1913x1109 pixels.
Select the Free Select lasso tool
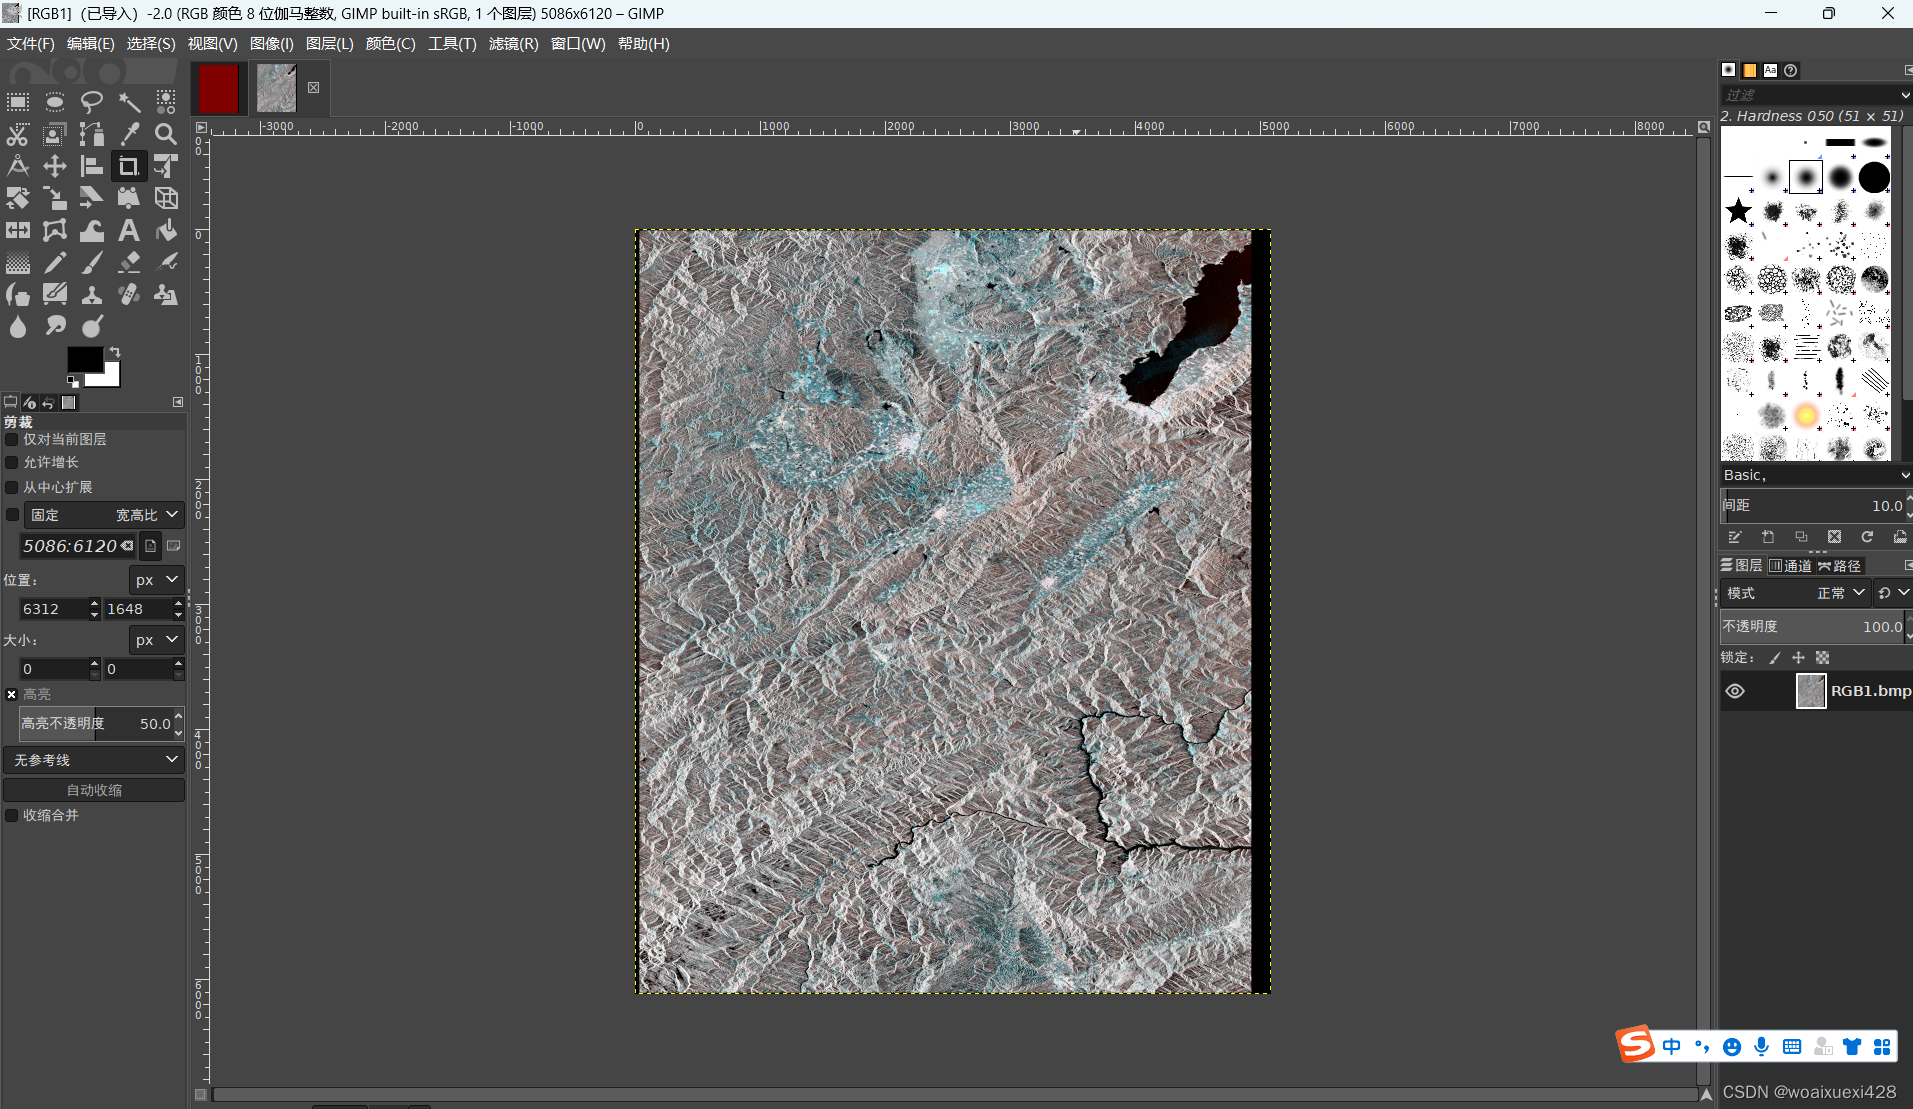pos(92,102)
